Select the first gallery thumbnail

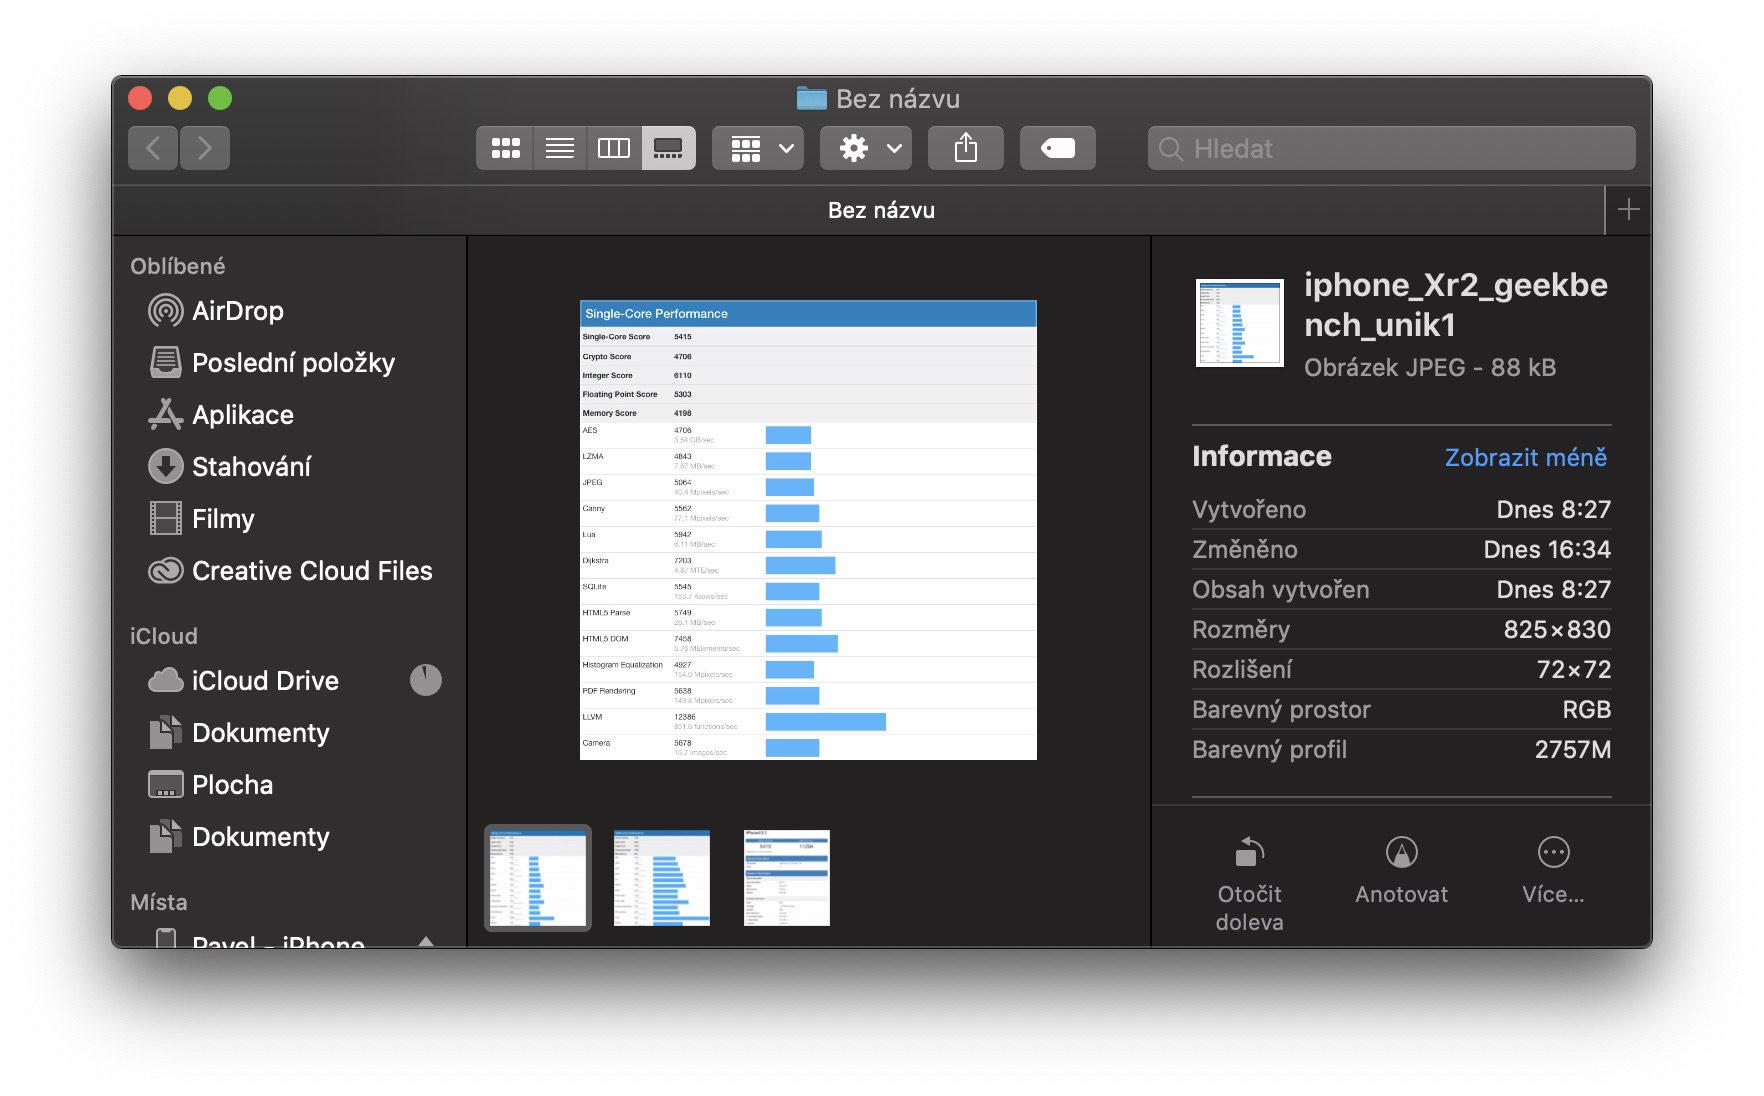point(538,878)
